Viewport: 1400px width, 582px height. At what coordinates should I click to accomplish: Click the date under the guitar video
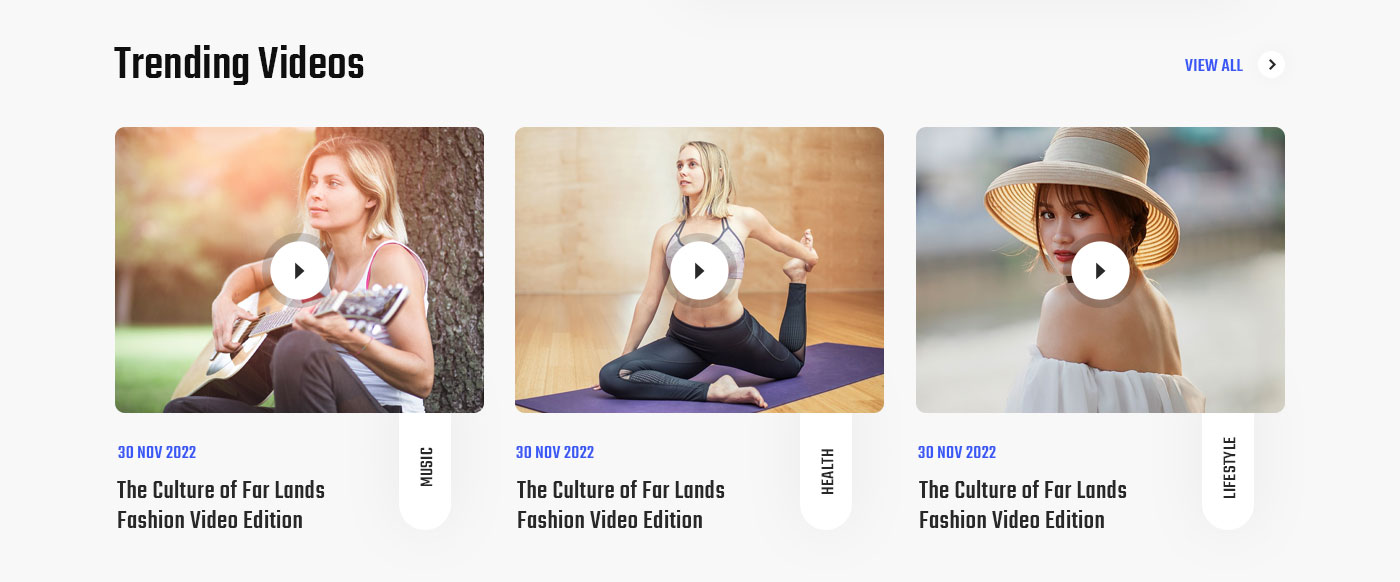point(157,453)
